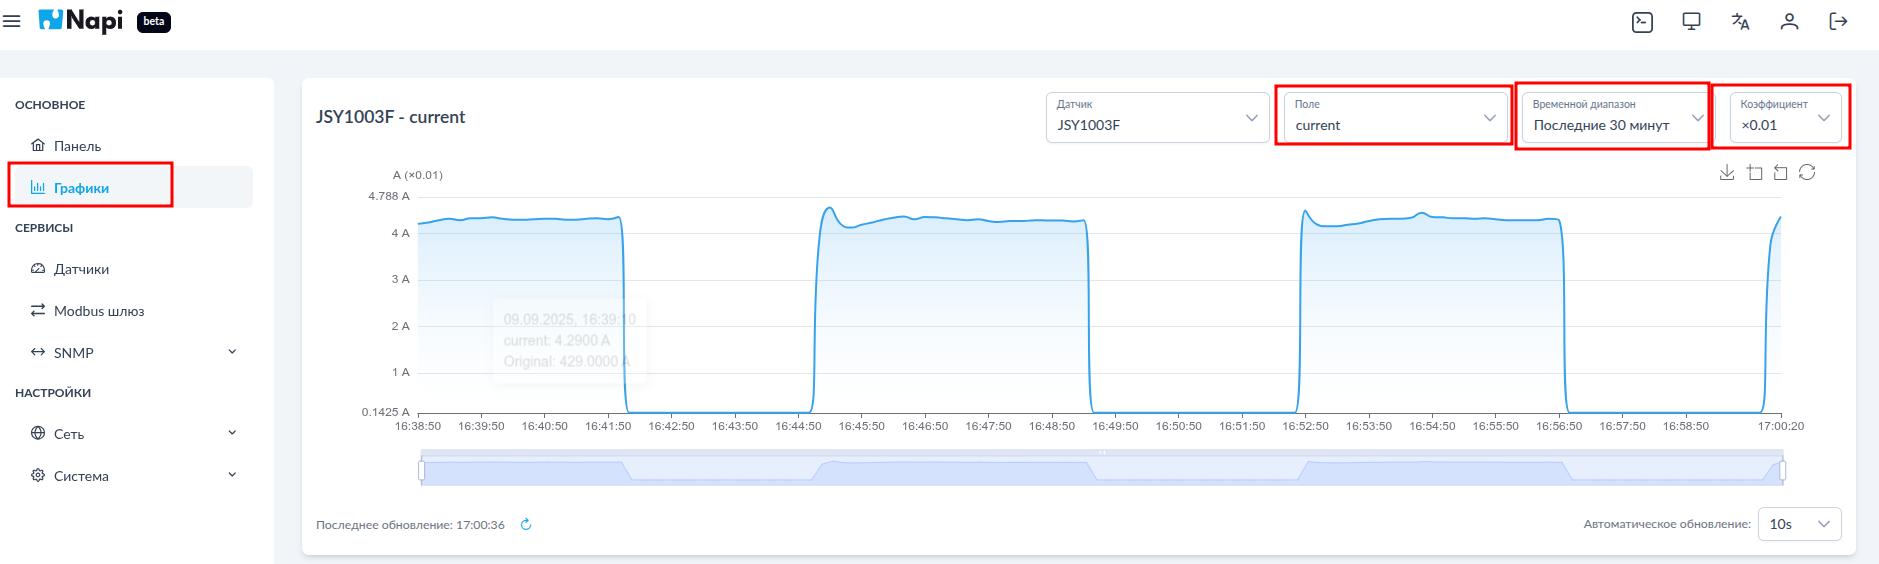Expand the SNMP sidebar section
This screenshot has width=1879, height=564.
(x=232, y=352)
